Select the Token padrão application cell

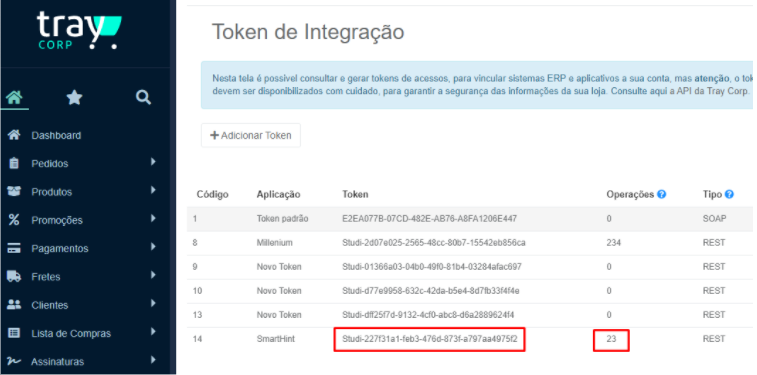pyautogui.click(x=282, y=219)
